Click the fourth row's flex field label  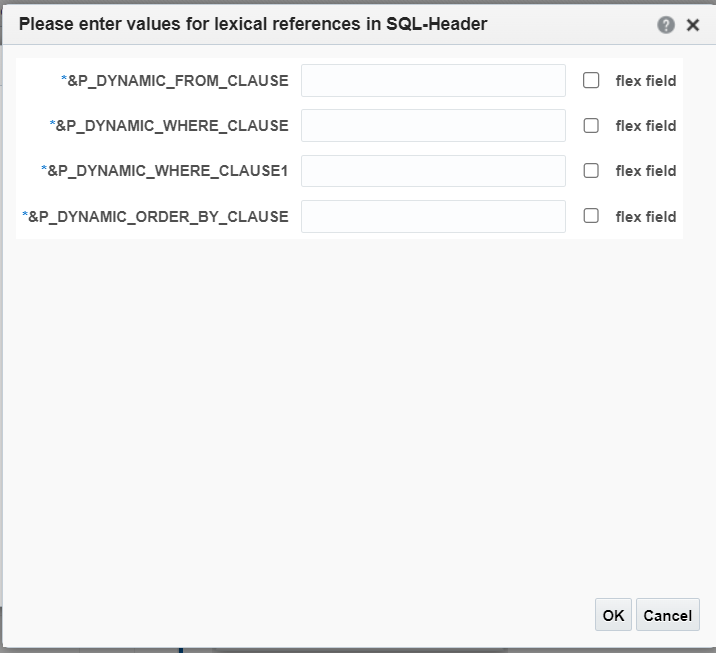pos(646,216)
